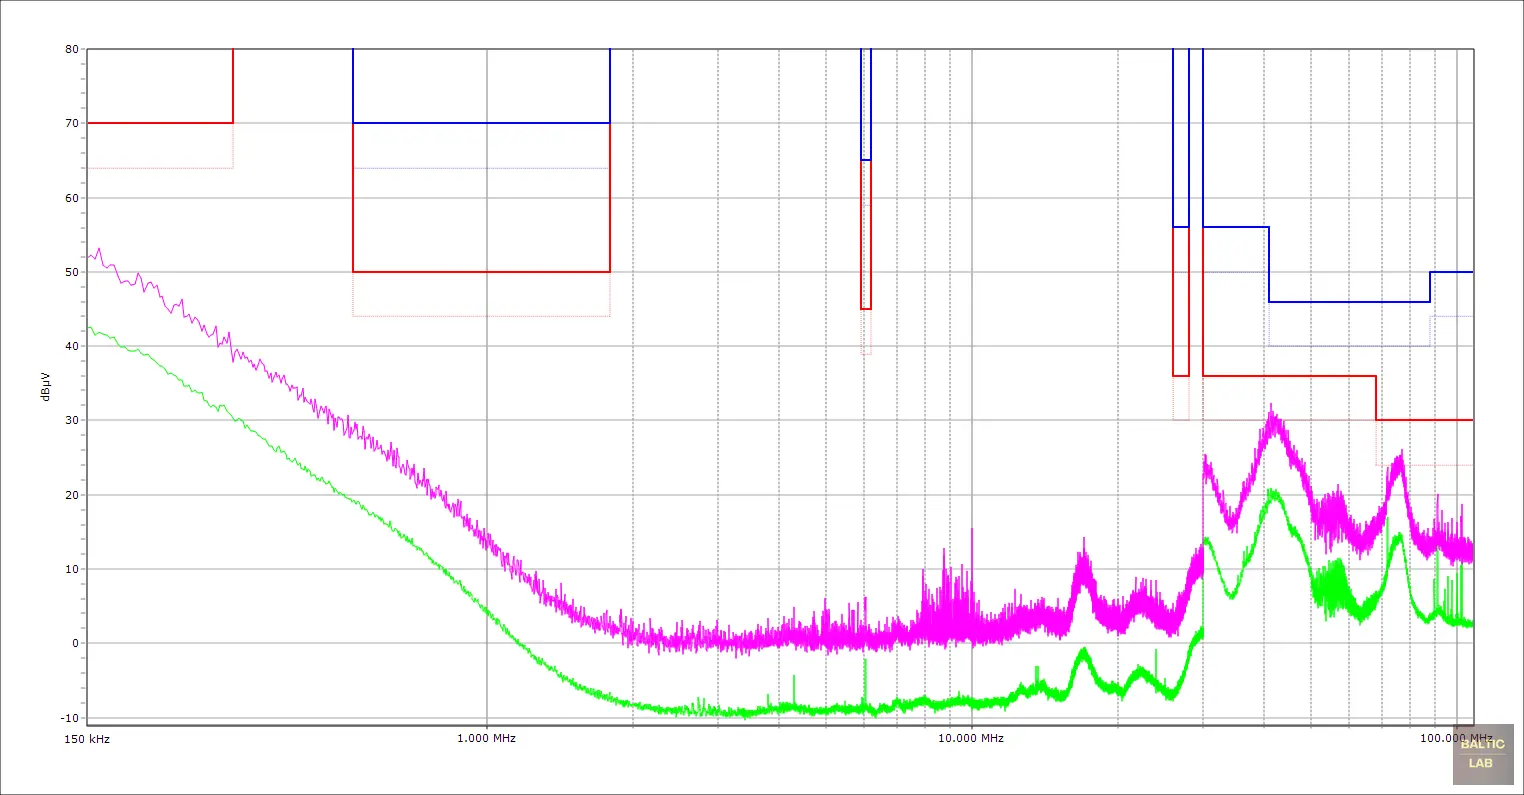Click the 1.000 MHz x-axis label
This screenshot has height=795, width=1524.
[x=487, y=739]
